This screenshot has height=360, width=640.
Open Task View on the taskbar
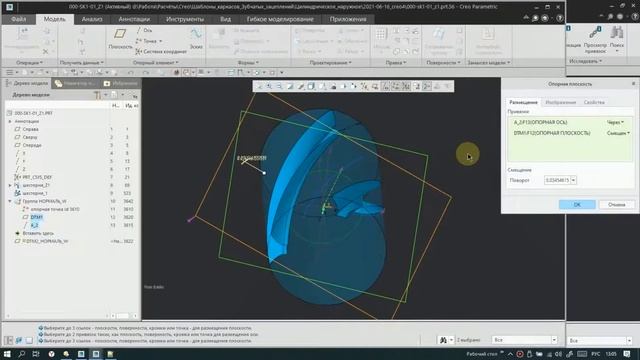(36, 354)
